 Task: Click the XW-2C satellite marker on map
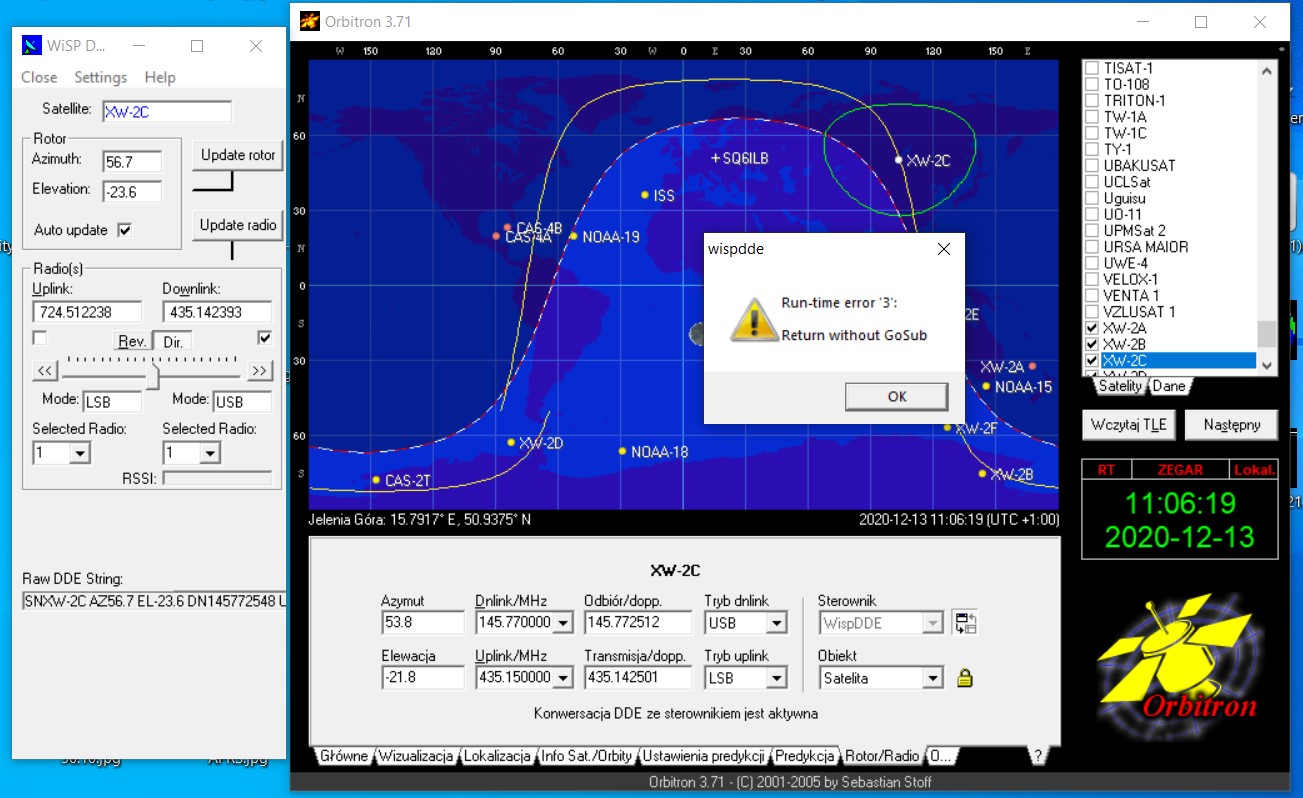(x=898, y=160)
